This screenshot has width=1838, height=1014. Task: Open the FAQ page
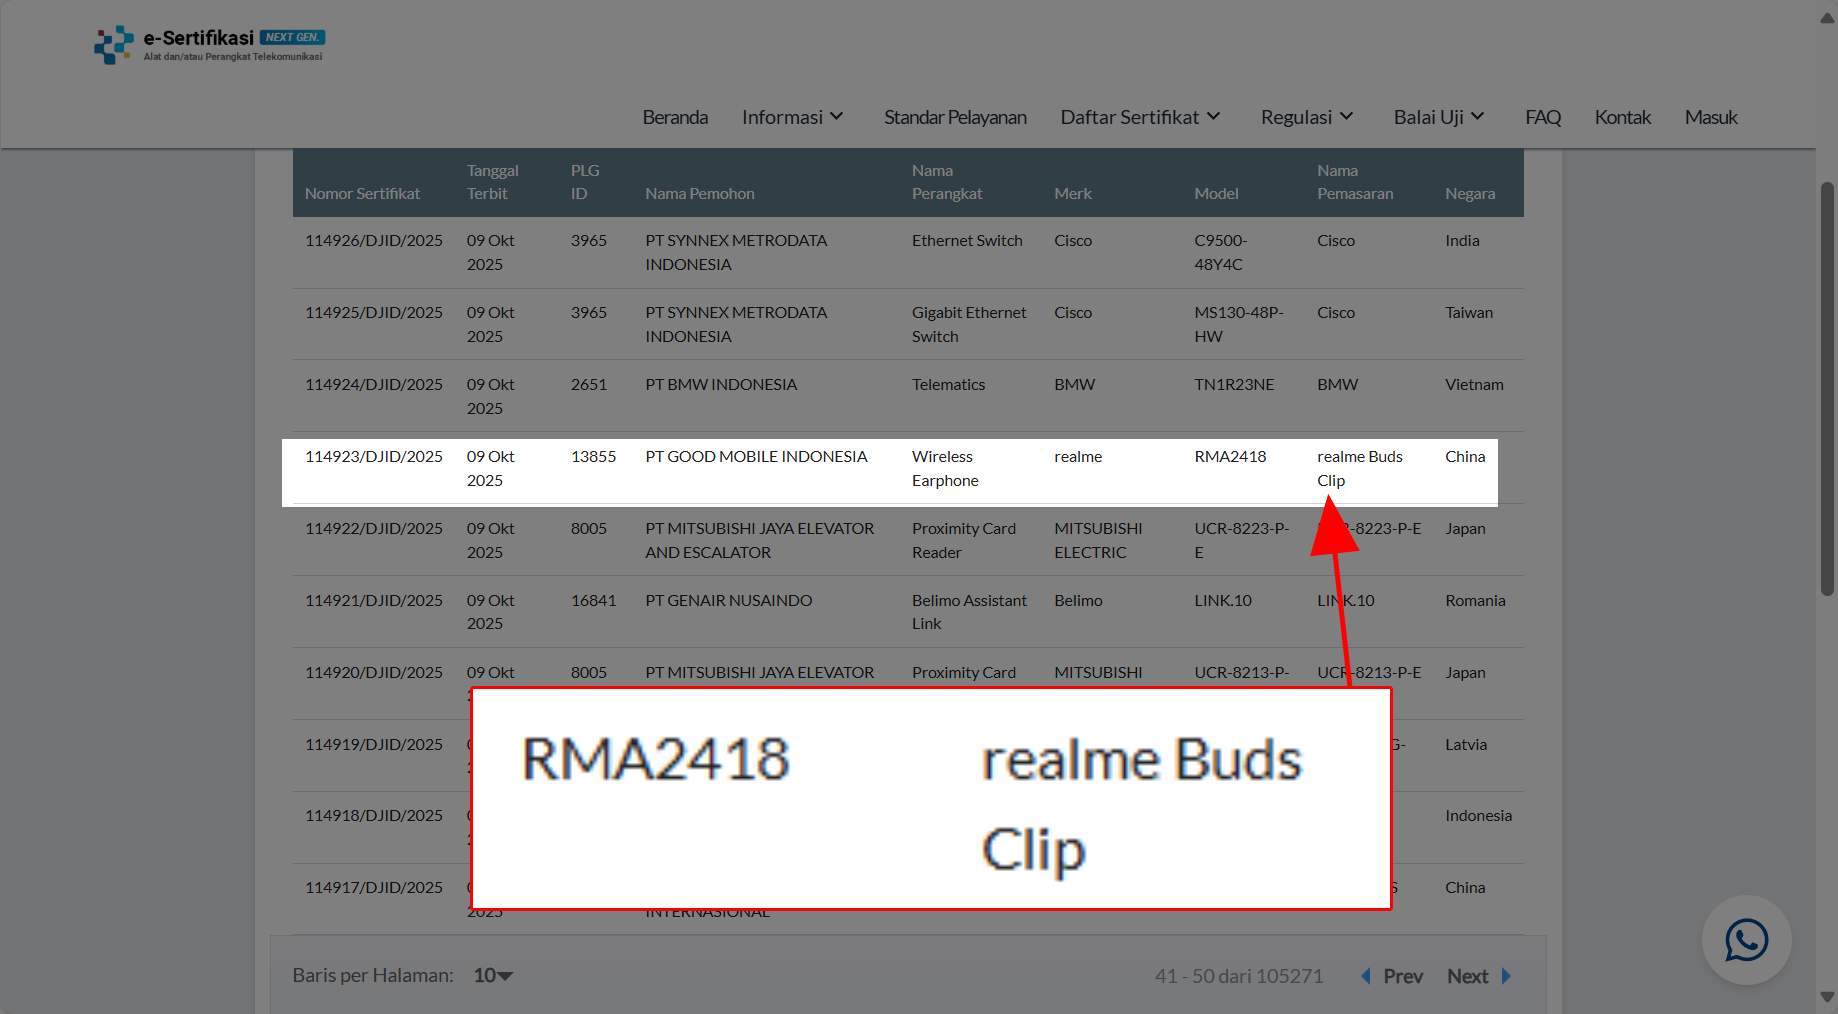click(1543, 117)
